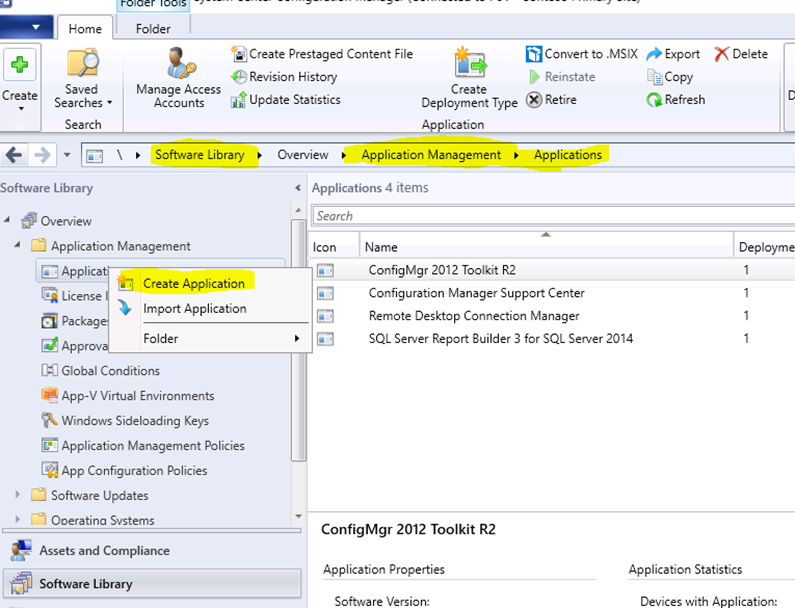This screenshot has height=608, width=795.
Task: Collapse the Overview tree node
Action: [x=7, y=220]
